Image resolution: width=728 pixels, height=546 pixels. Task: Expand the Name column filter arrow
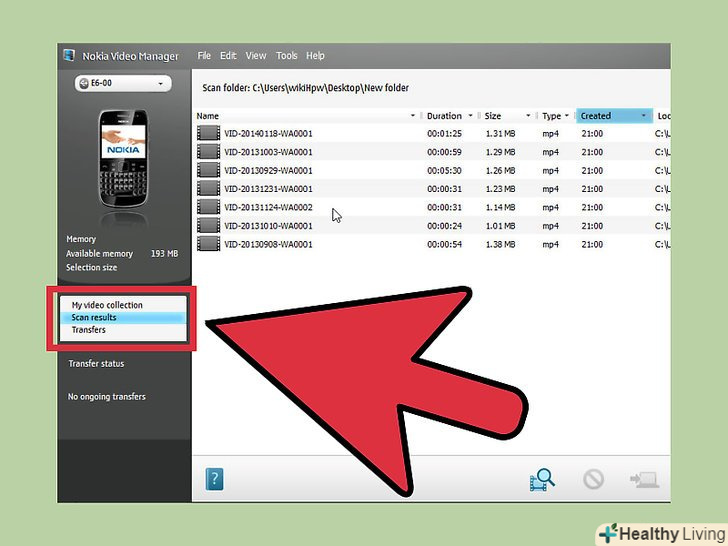point(413,116)
